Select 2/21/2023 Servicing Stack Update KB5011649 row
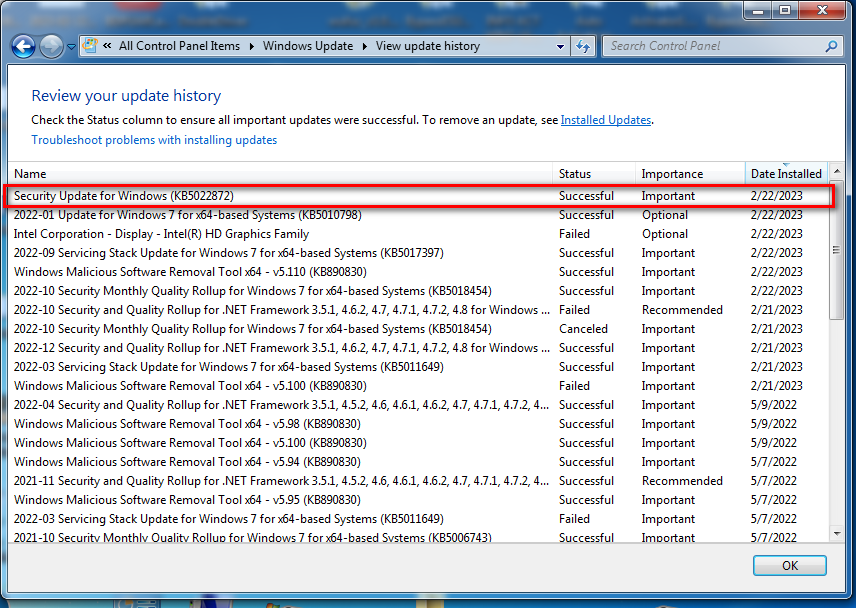856x608 pixels. tap(419, 367)
